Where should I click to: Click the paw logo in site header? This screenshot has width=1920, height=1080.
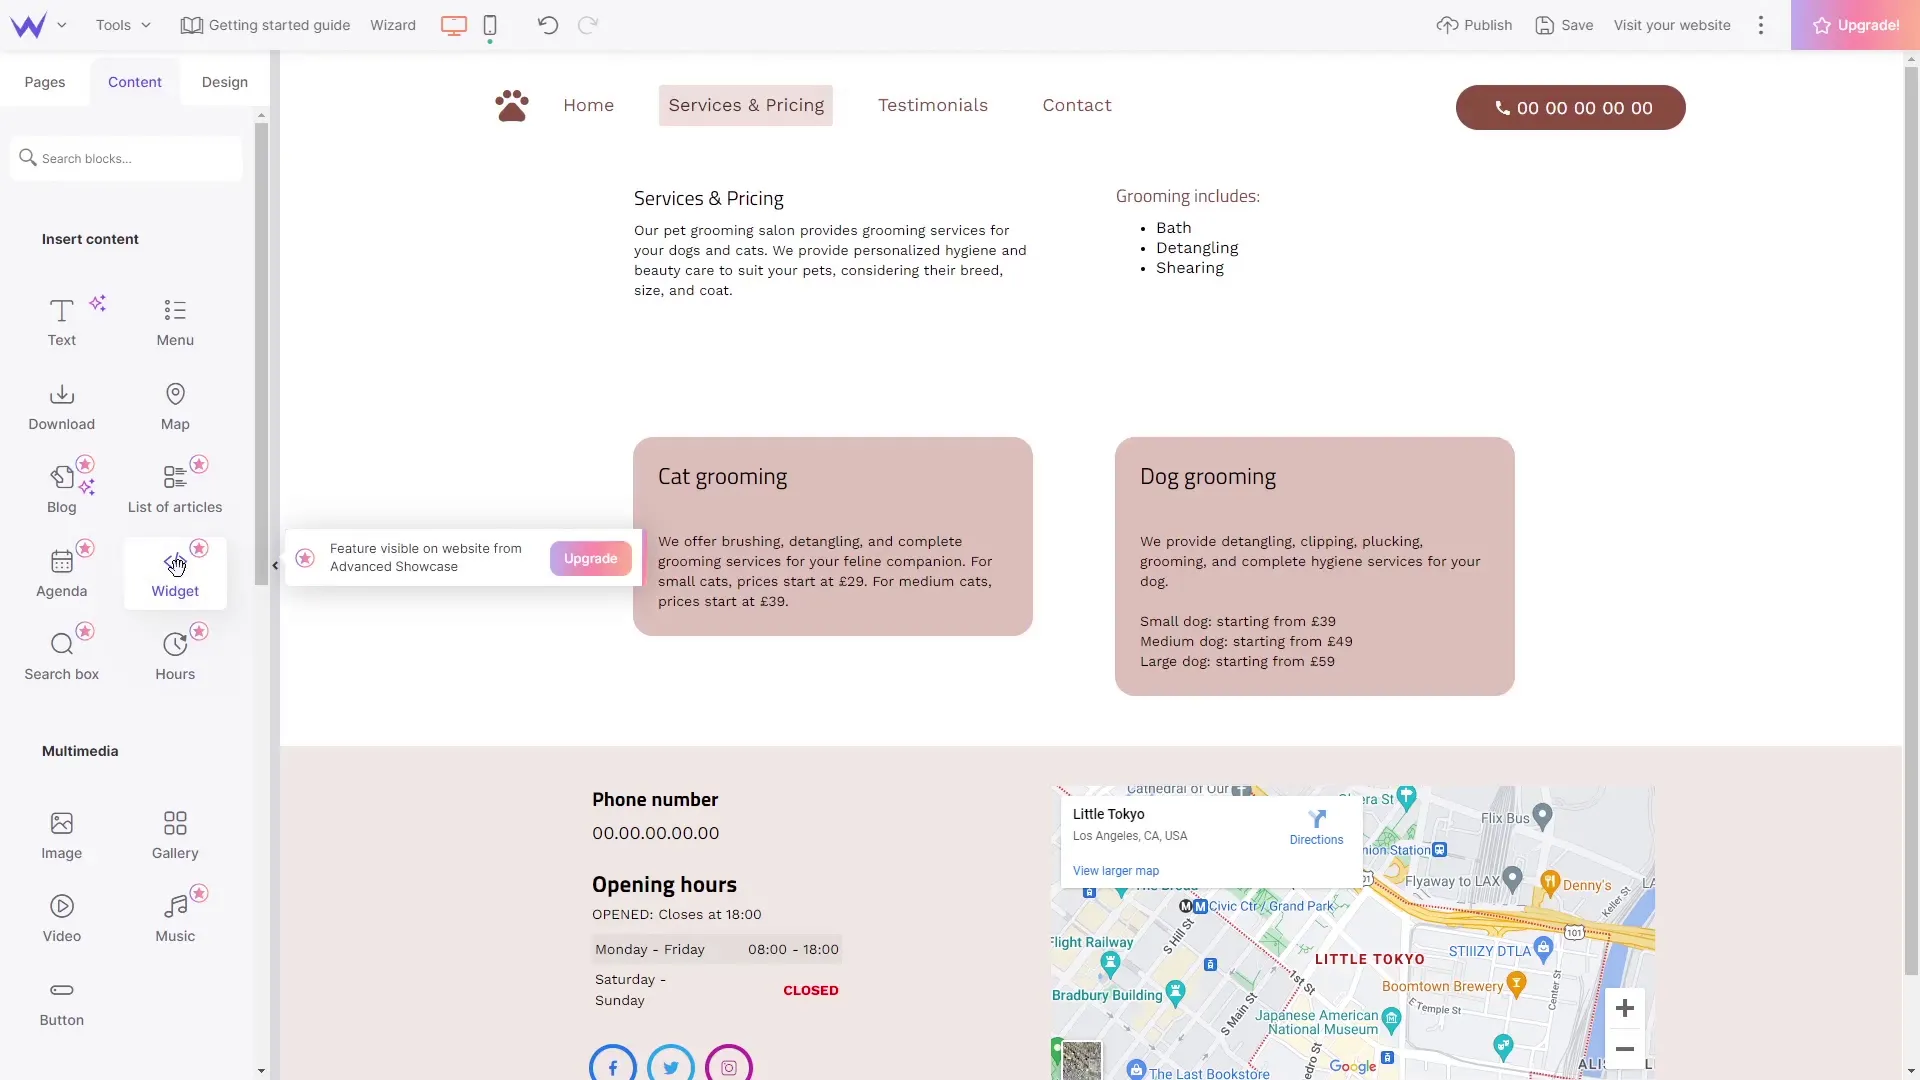(x=512, y=105)
